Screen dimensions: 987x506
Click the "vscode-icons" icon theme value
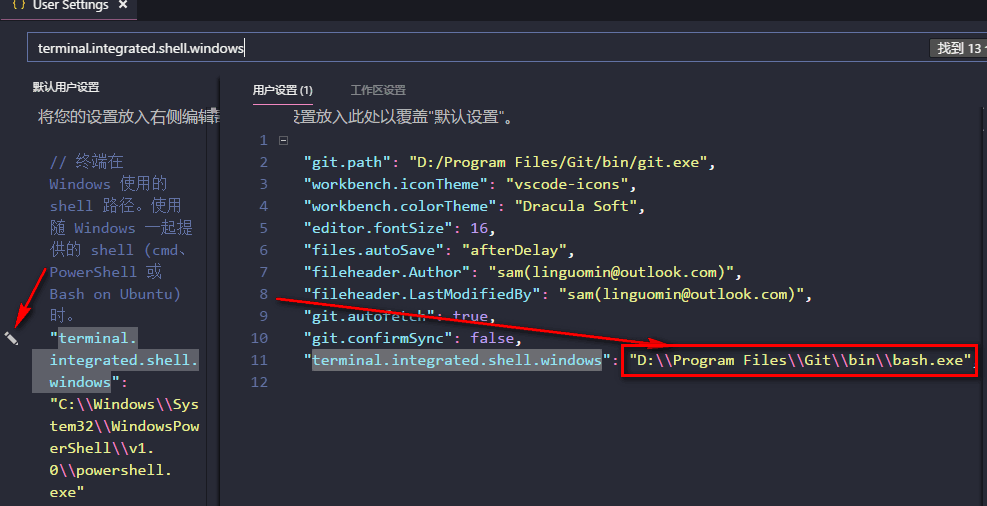[567, 184]
